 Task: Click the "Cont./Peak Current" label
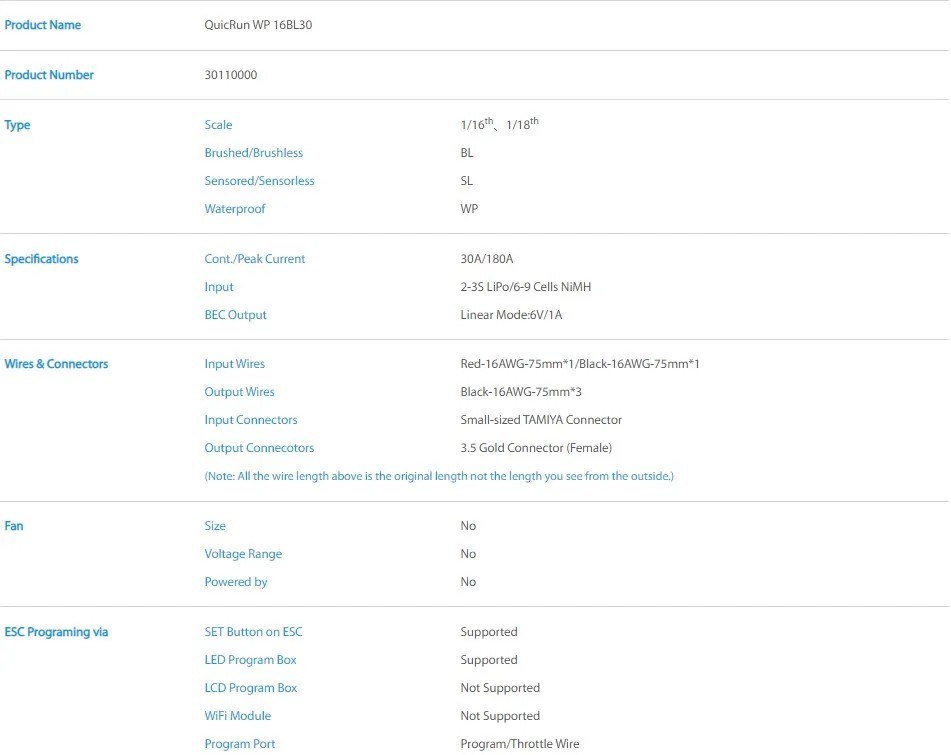tap(255, 259)
